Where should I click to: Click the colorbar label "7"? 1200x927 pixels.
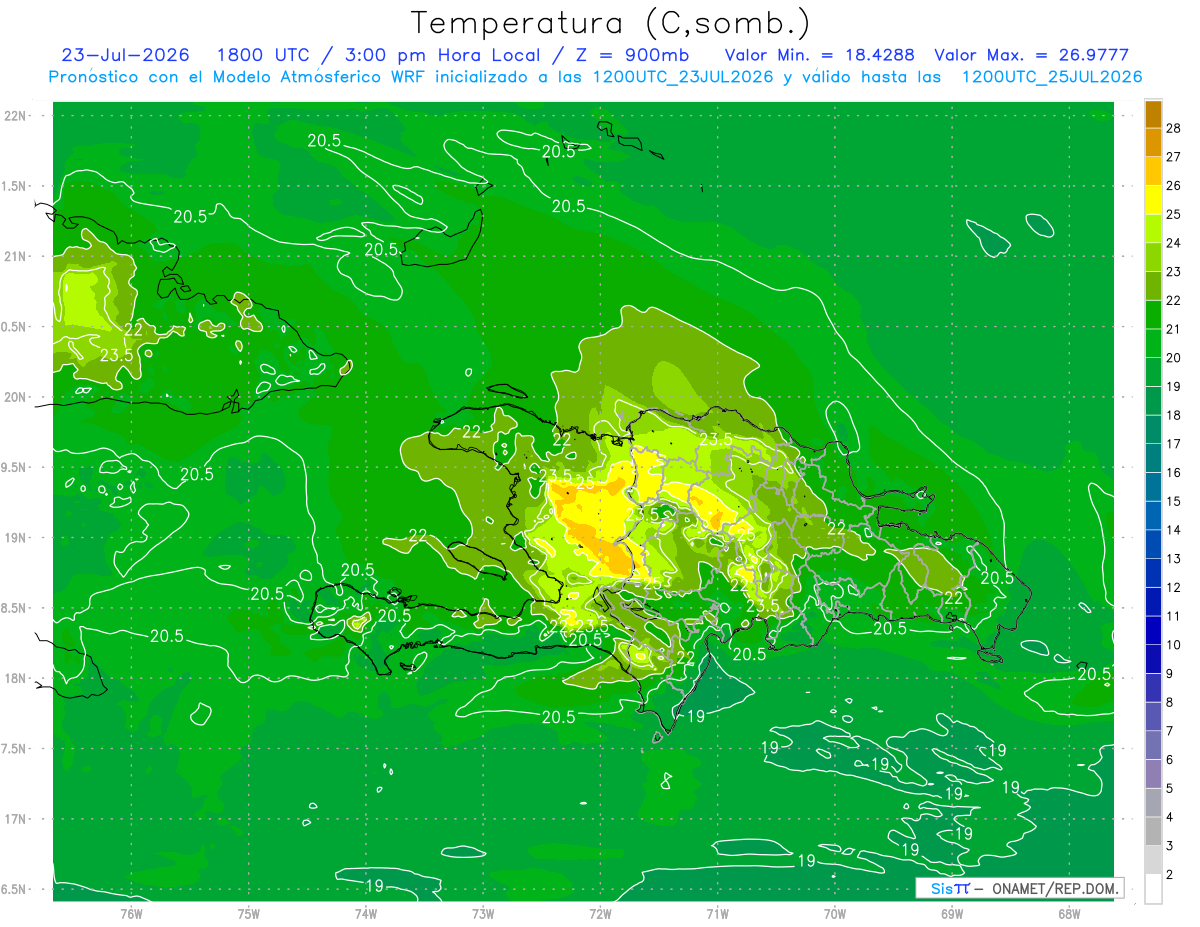1170,732
